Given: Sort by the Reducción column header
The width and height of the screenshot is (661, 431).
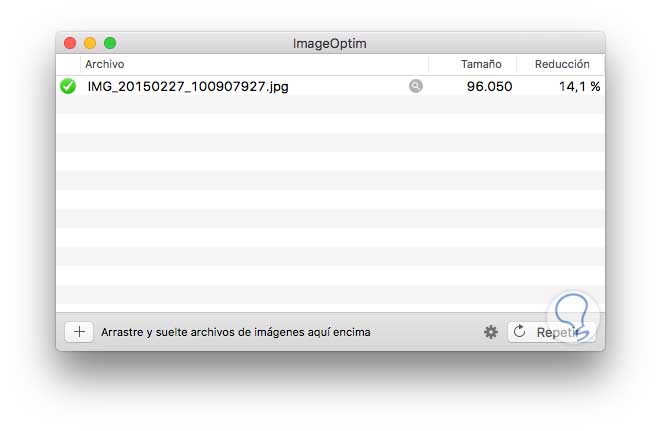Looking at the screenshot, I should point(562,64).
